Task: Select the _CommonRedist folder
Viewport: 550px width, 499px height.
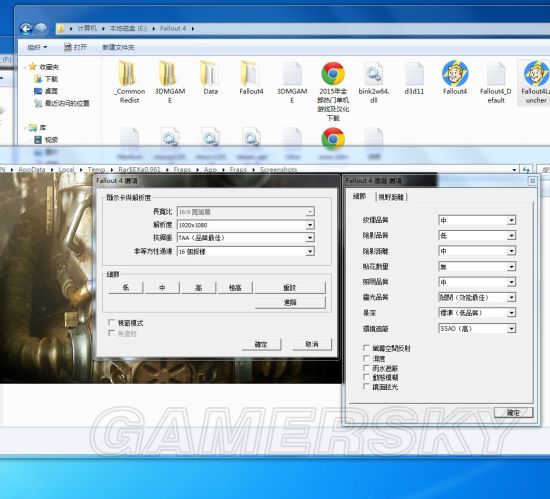Action: 127,74
